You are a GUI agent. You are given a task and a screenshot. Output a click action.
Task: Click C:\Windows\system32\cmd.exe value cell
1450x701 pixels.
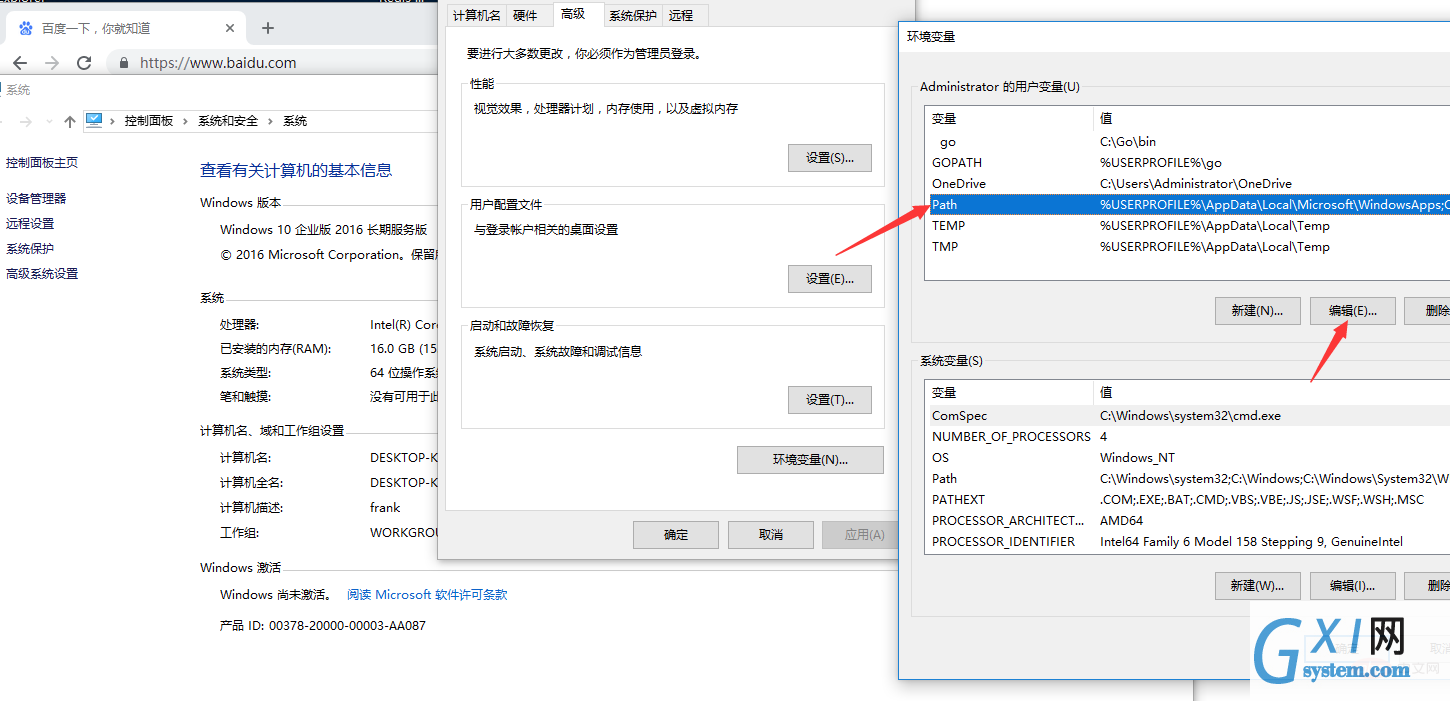(1190, 416)
